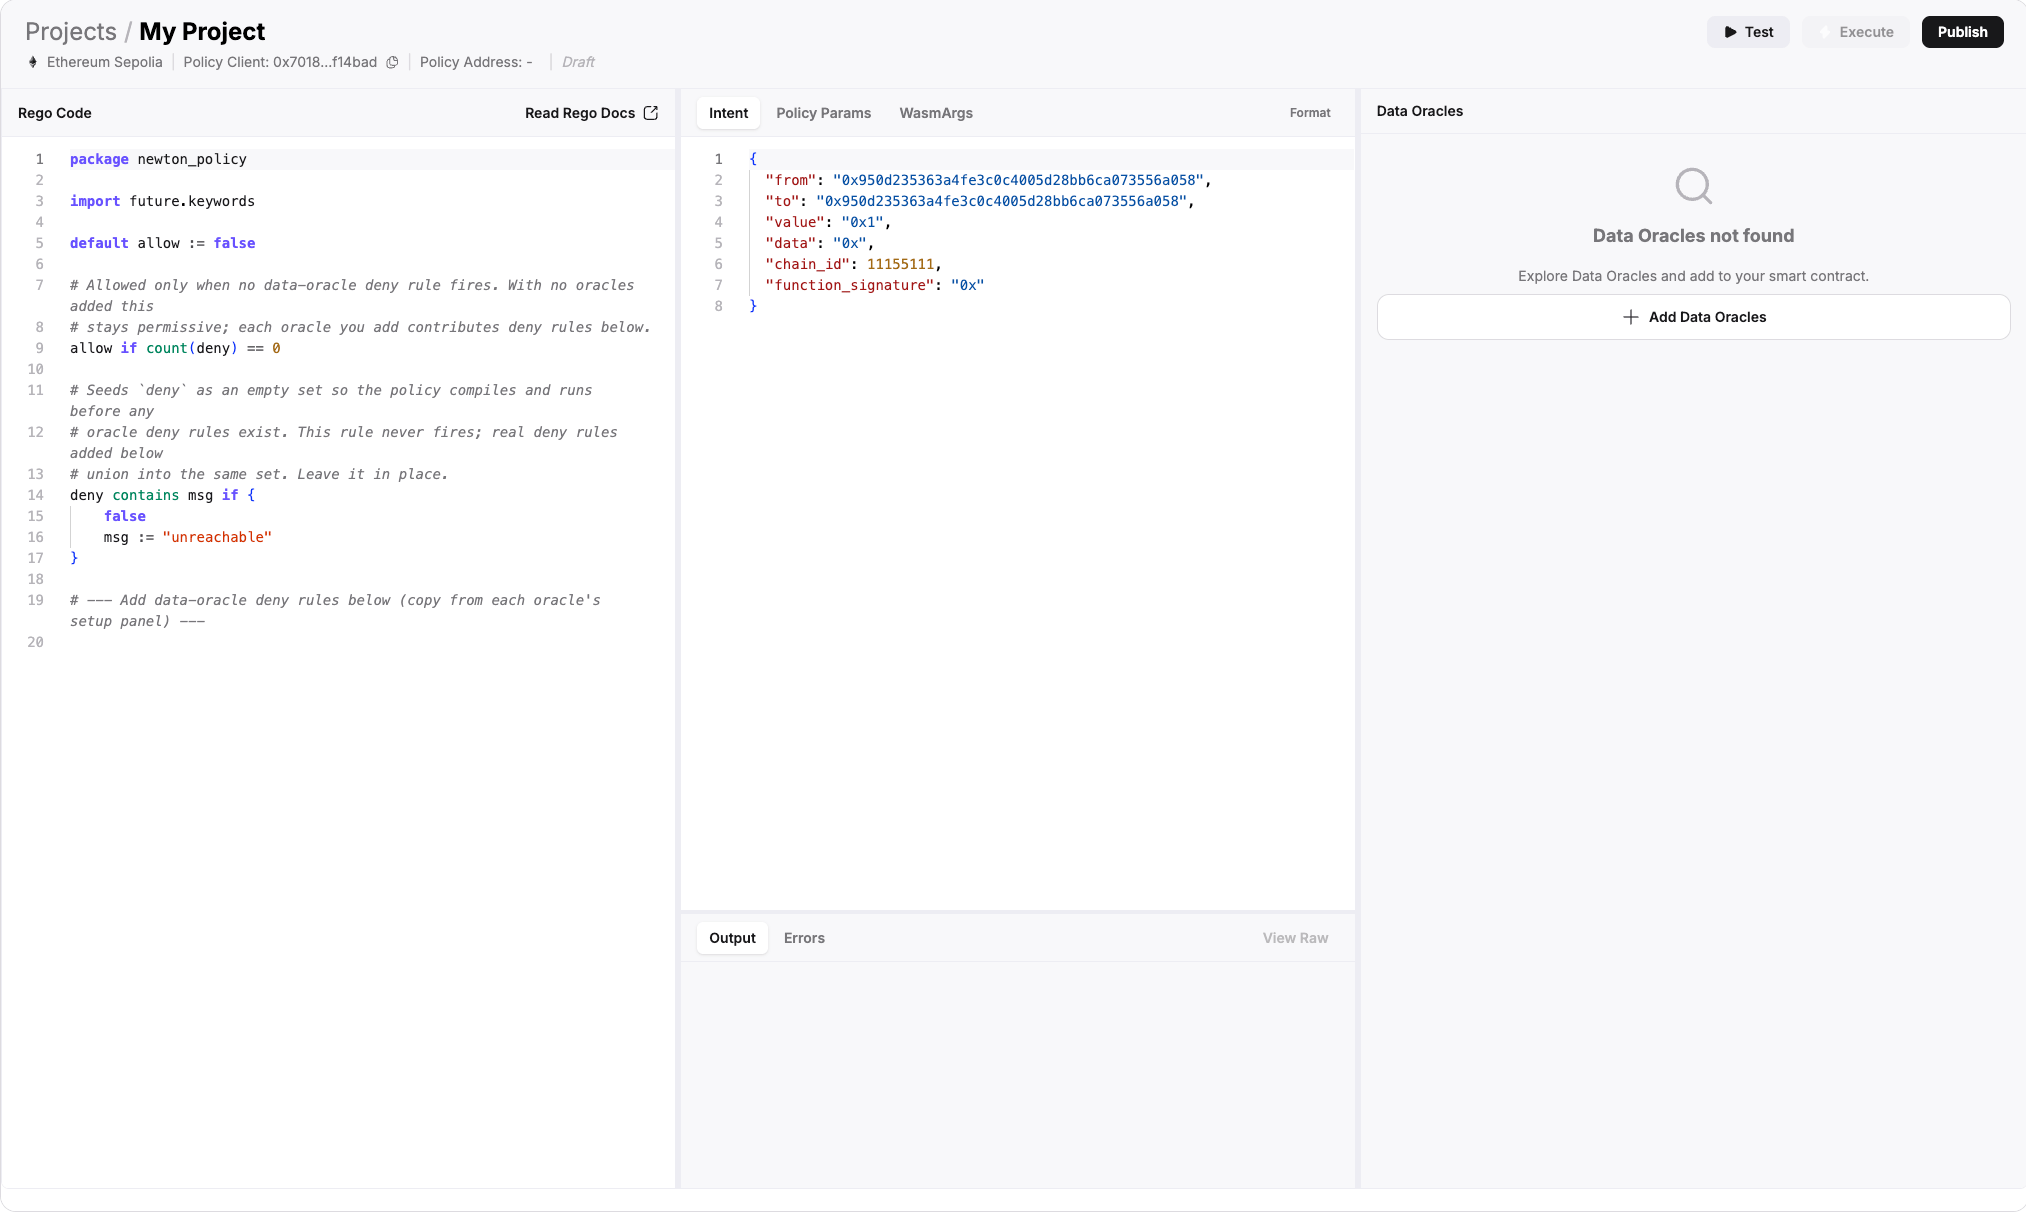
Task: Click the 'msg := "unreachable"' line
Action: (187, 537)
